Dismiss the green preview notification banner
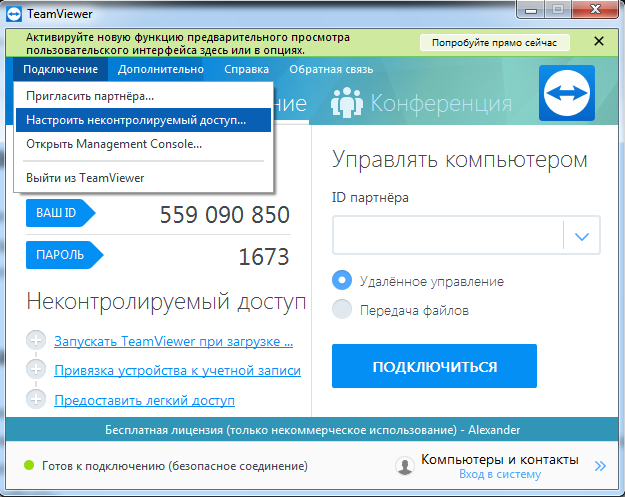625x497 pixels. point(599,41)
